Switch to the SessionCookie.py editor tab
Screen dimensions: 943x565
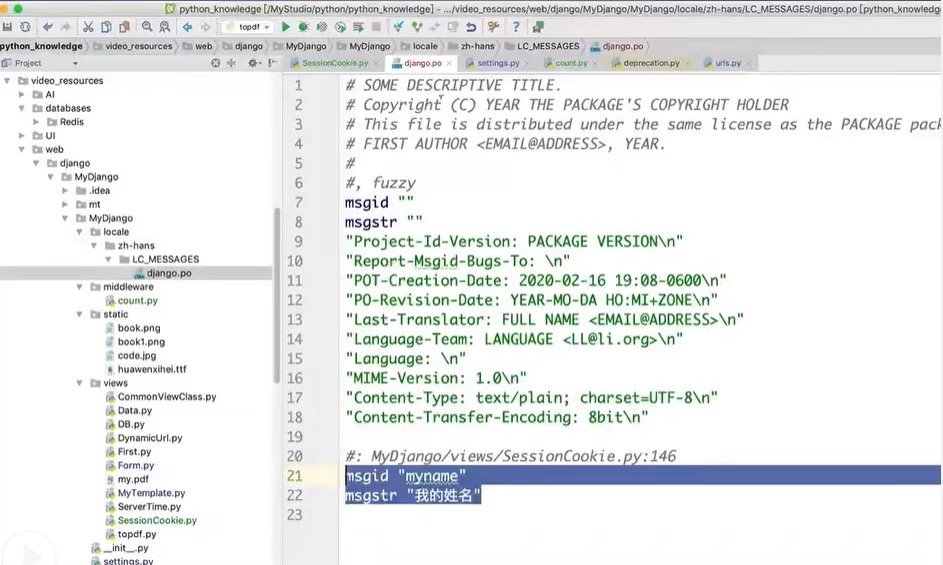point(334,63)
